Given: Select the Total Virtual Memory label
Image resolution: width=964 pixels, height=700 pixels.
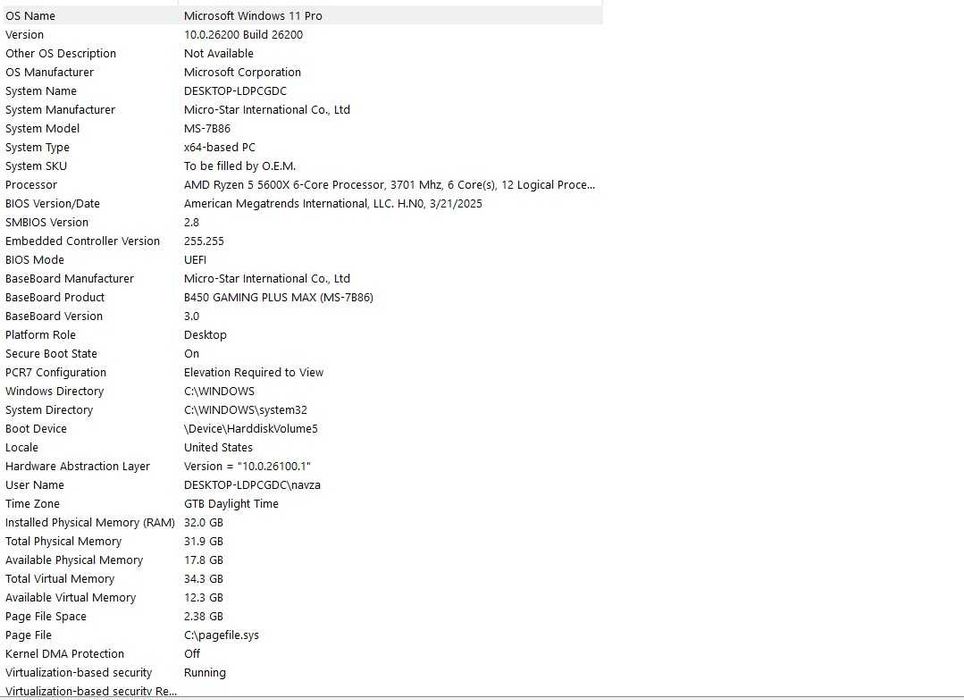Looking at the screenshot, I should [x=60, y=579].
